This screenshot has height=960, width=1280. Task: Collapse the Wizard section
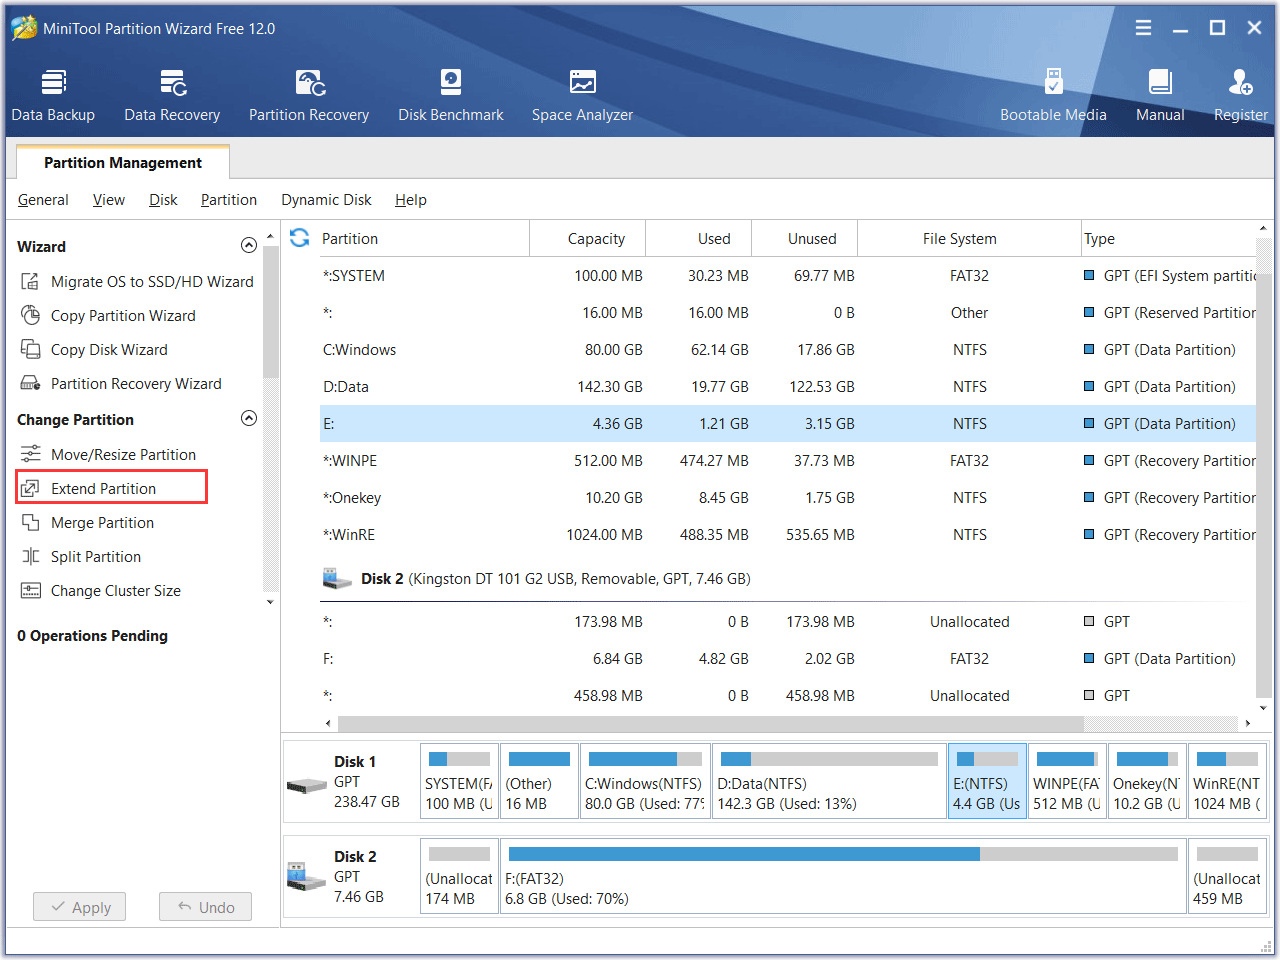(248, 244)
